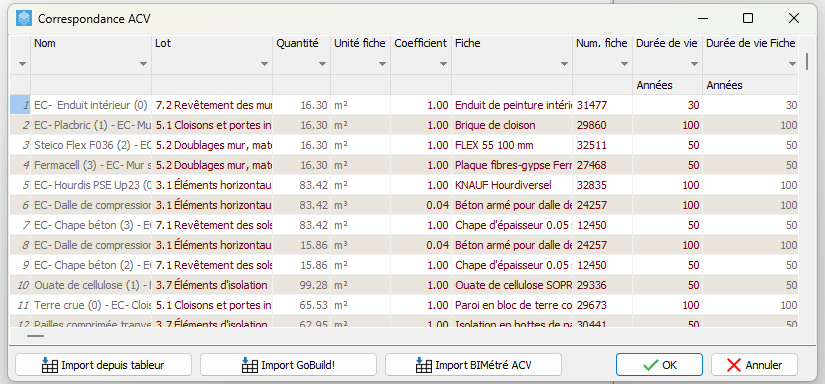Click fiche number cell '29336'
825x384 pixels.
point(602,285)
